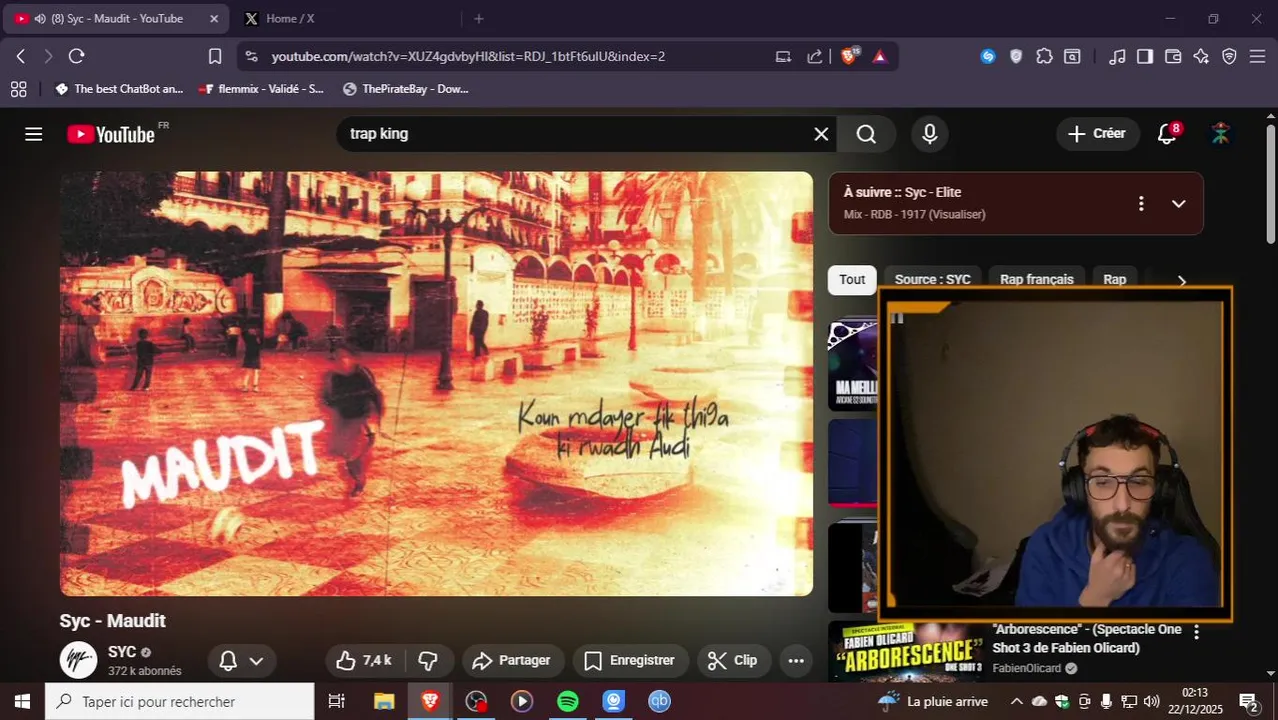This screenshot has height=720, width=1278.
Task: Open the FabienOlicard channel link
Action: tap(1027, 668)
